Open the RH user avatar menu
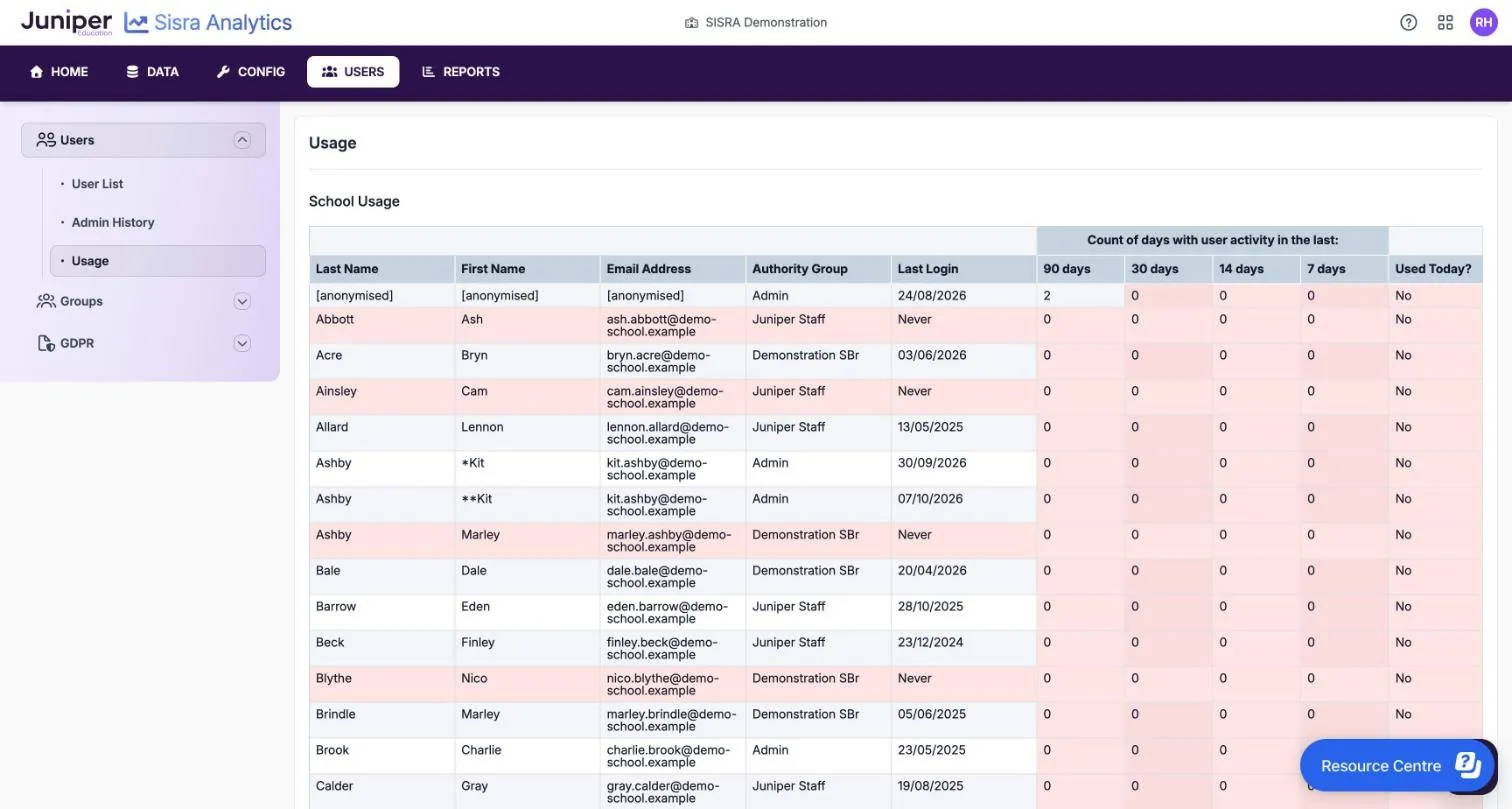 tap(1483, 22)
